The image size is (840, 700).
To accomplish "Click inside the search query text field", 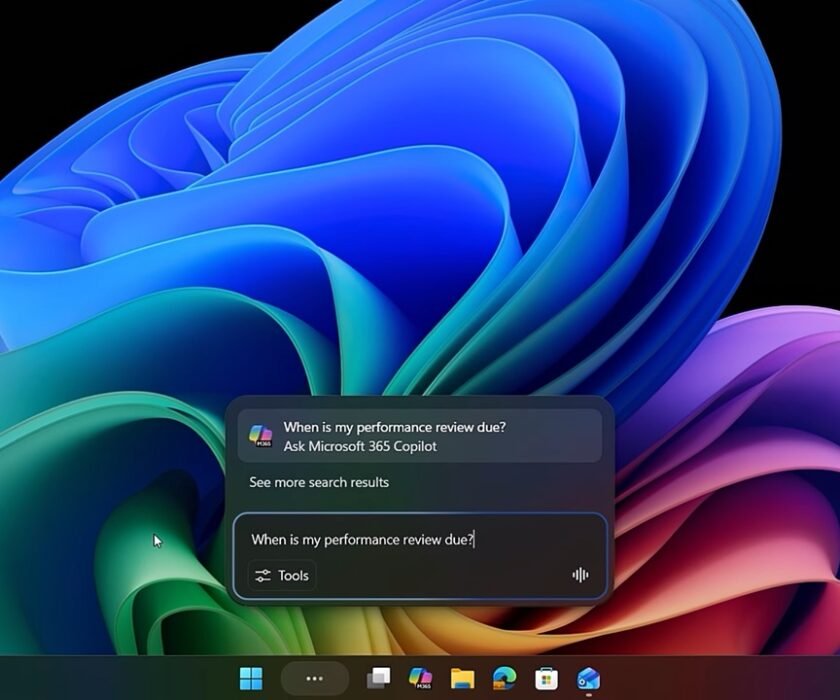I will click(x=400, y=539).
